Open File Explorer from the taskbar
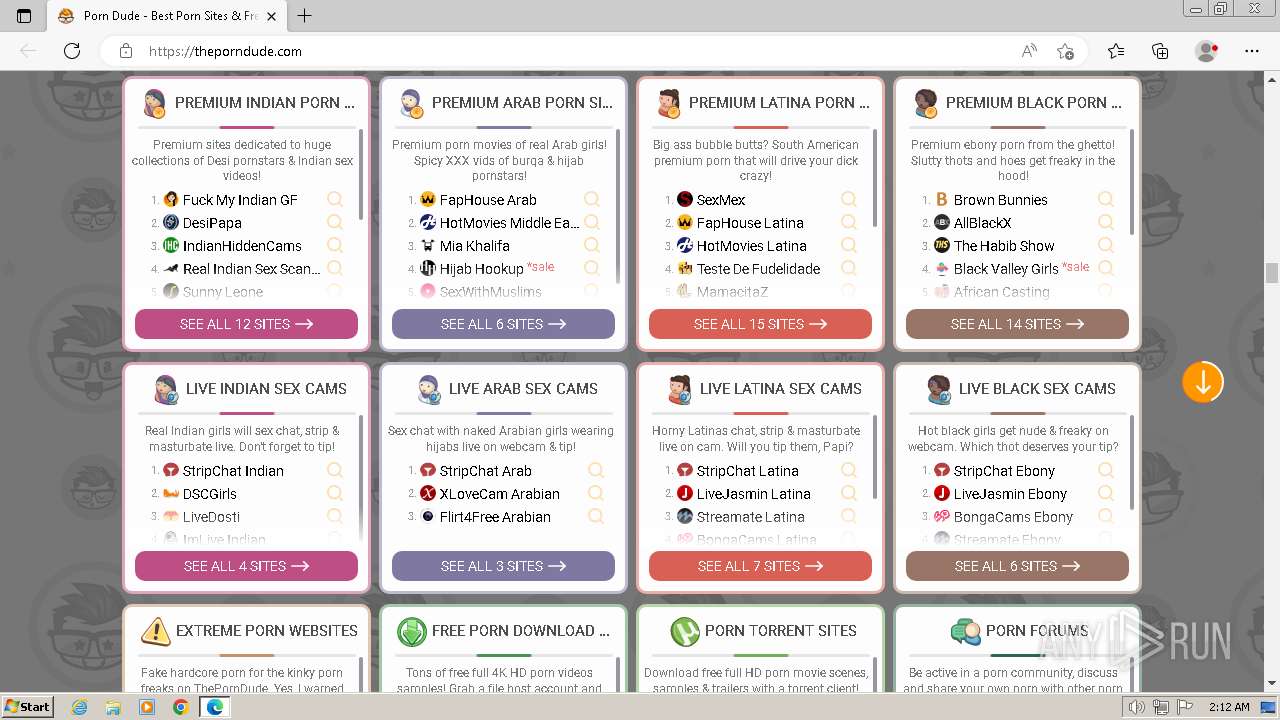 [113, 707]
